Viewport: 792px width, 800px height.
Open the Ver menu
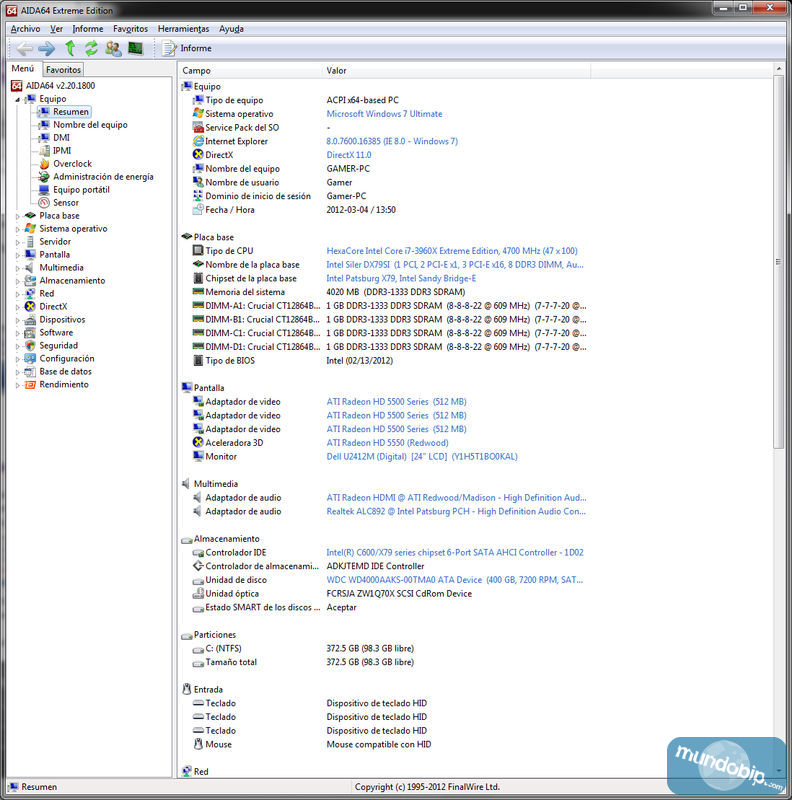coord(57,29)
